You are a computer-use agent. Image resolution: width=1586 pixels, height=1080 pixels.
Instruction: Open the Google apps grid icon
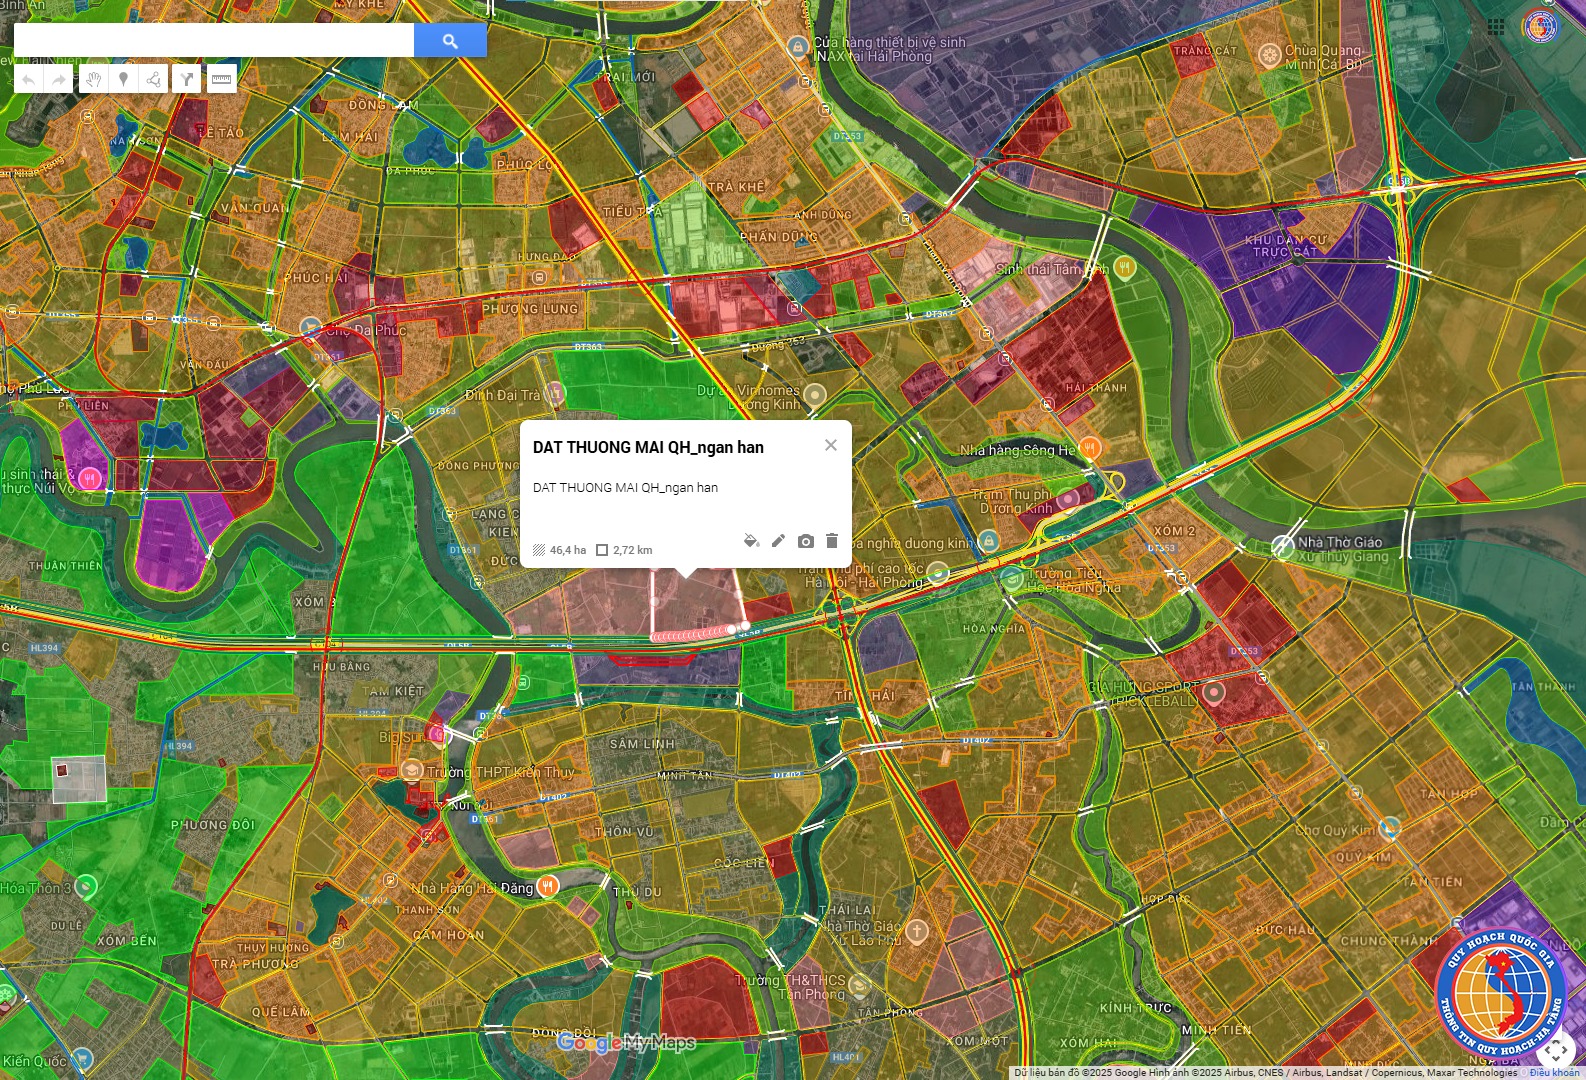coord(1496,27)
